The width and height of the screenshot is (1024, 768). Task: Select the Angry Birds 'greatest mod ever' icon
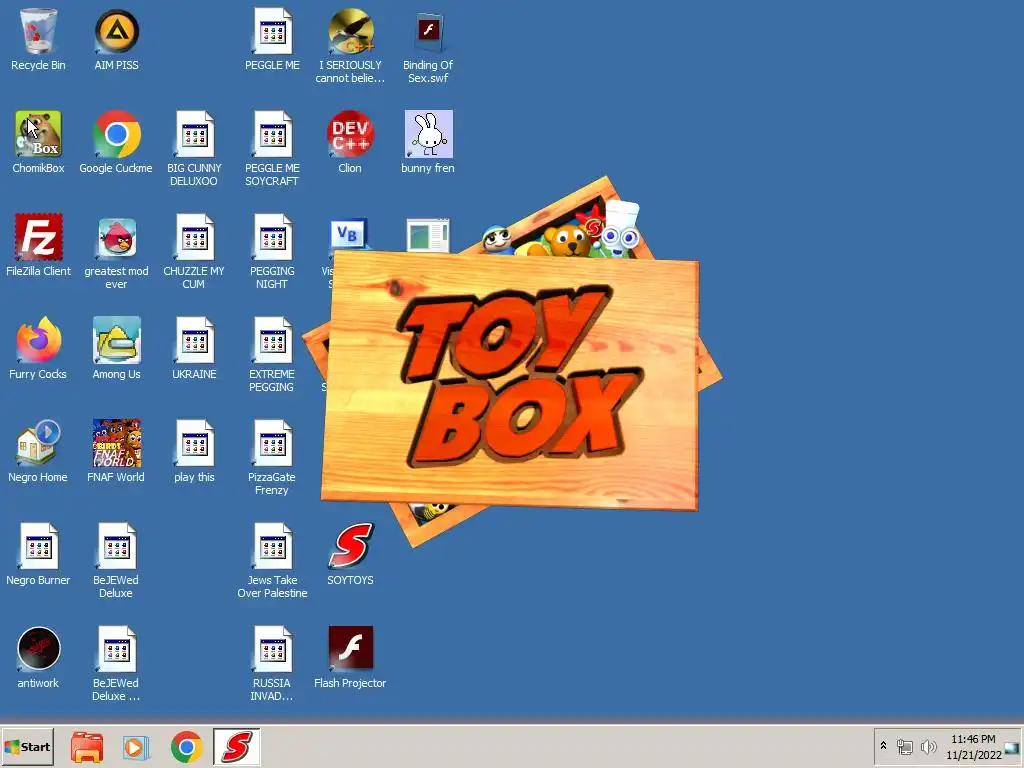click(x=116, y=236)
